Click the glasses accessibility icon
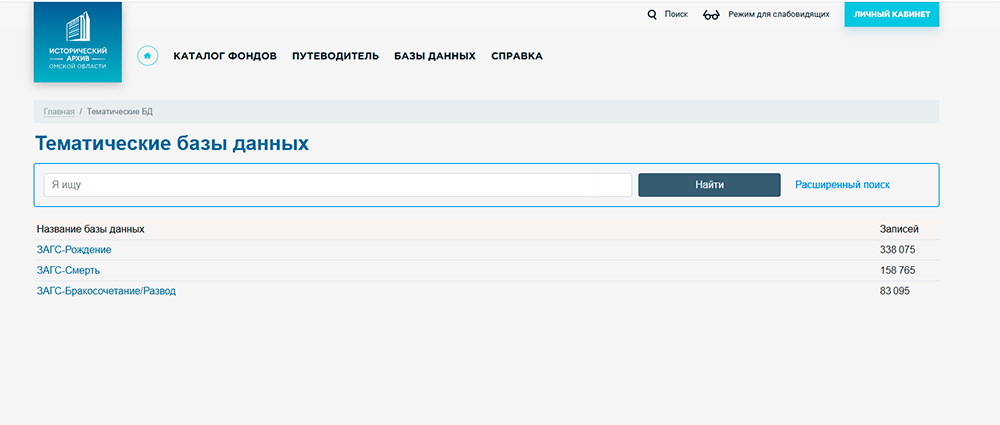Image resolution: width=1000 pixels, height=425 pixels. click(x=711, y=15)
